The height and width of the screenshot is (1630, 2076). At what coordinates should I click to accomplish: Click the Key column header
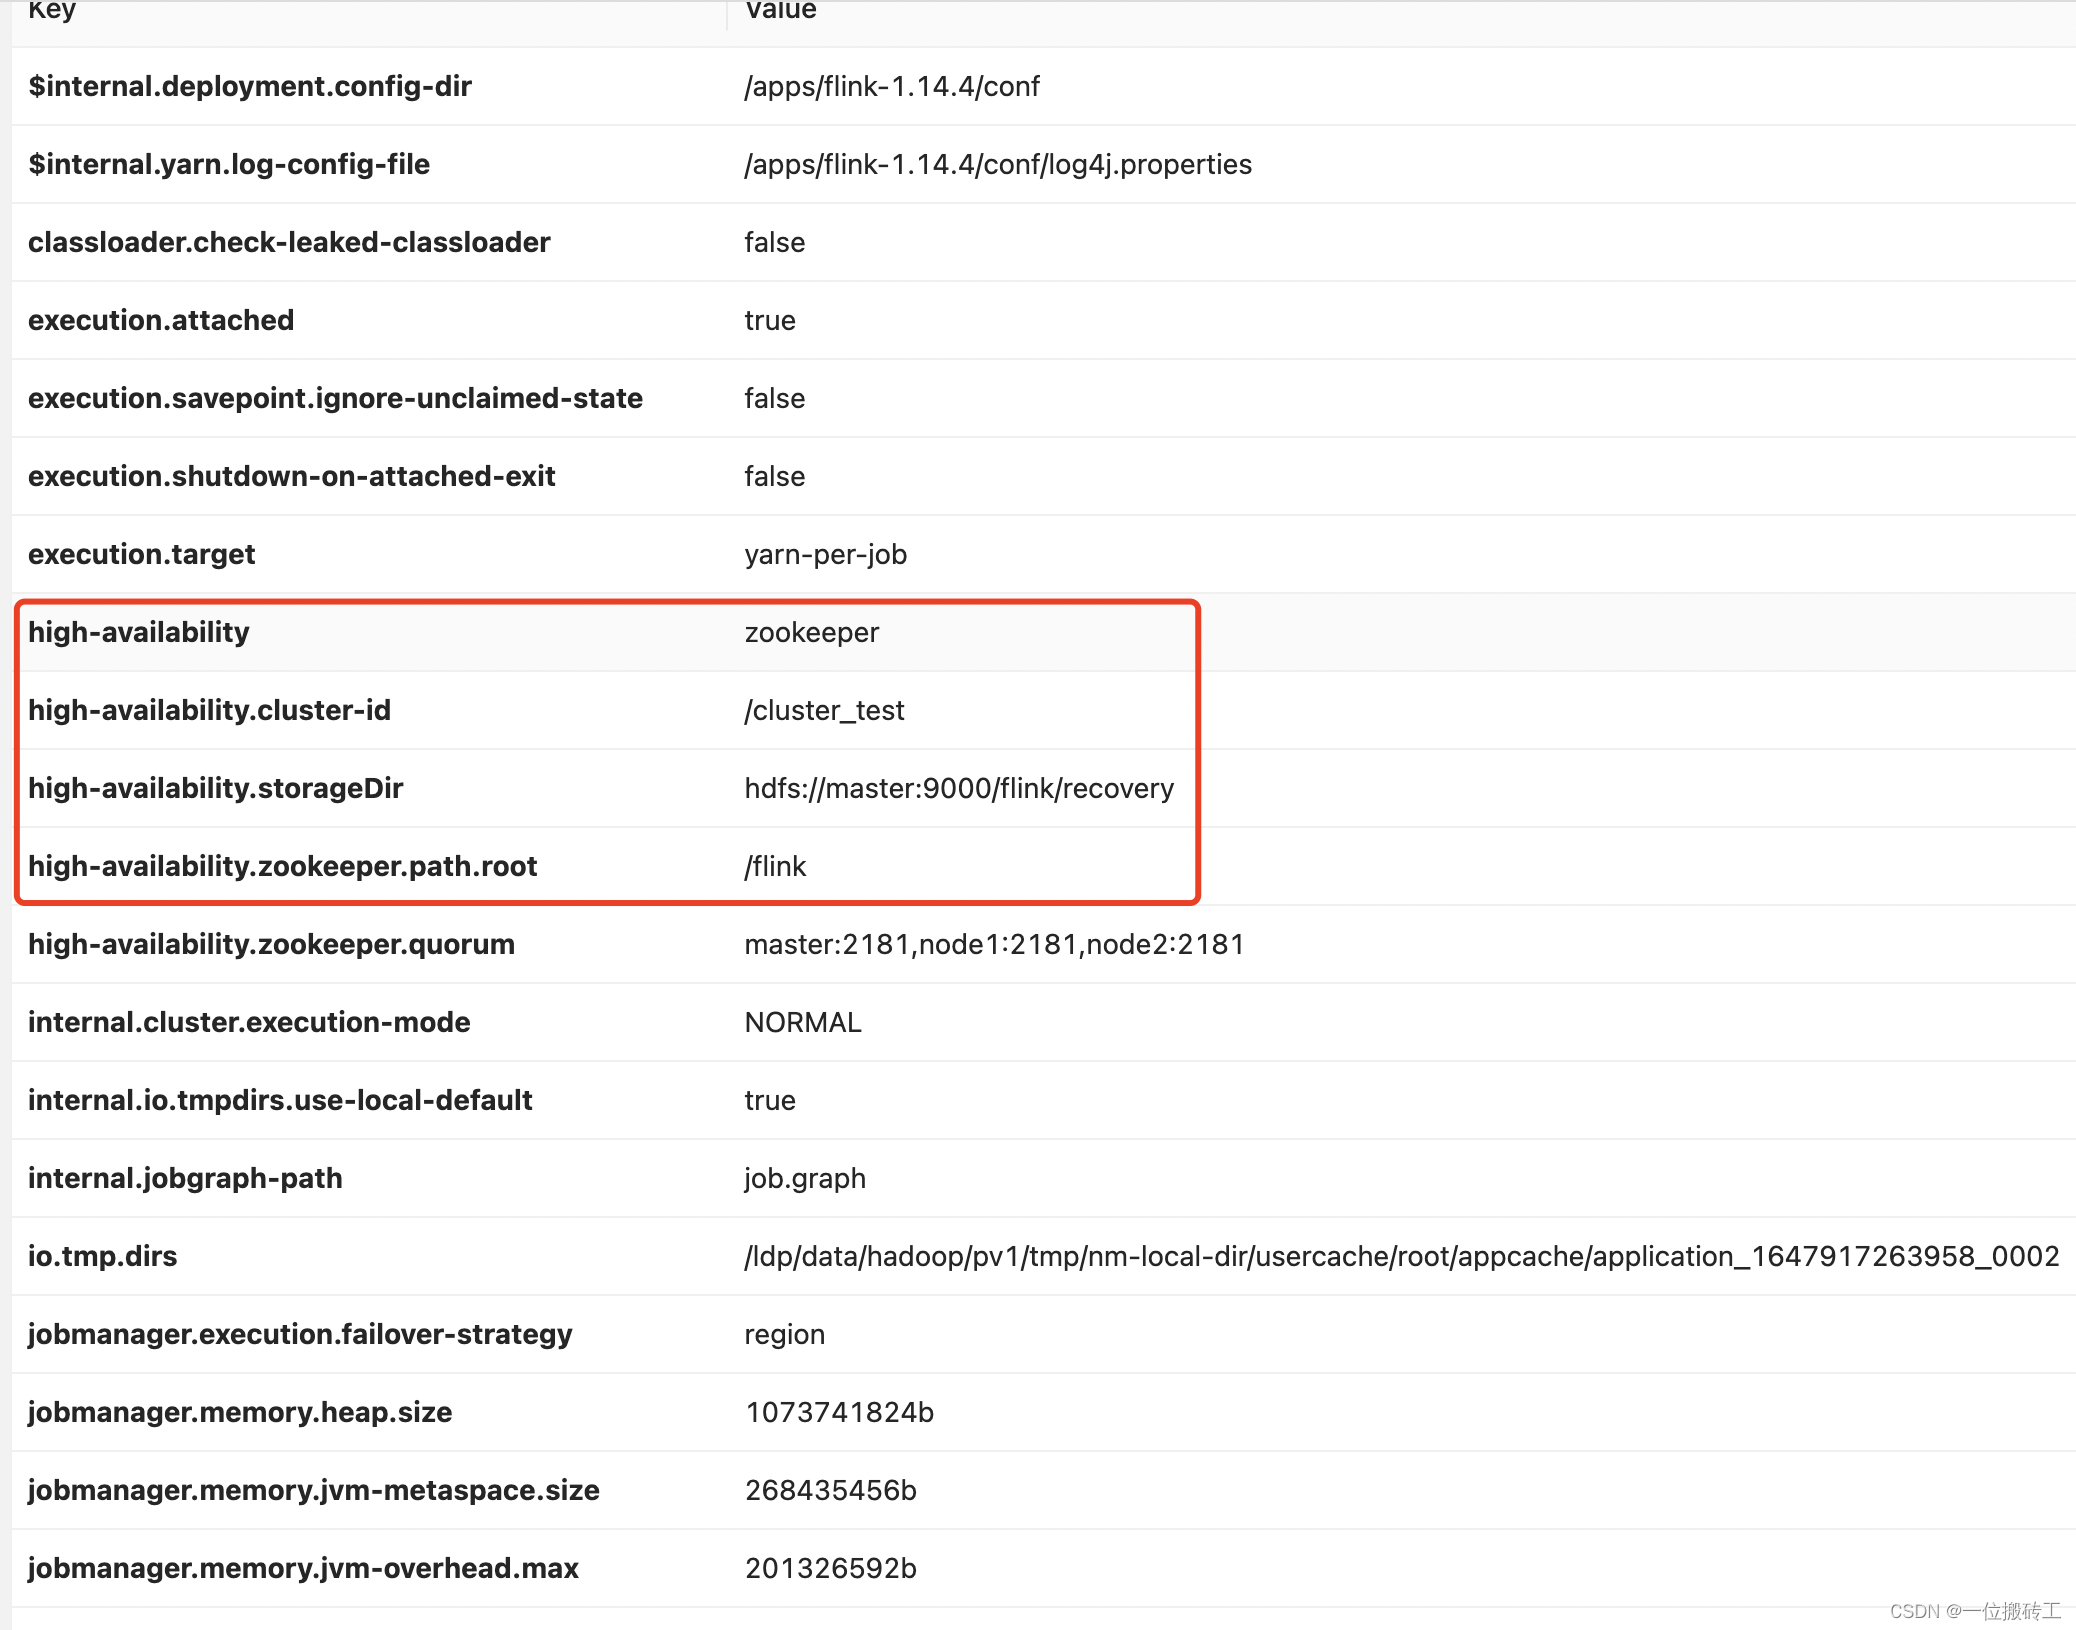[52, 10]
